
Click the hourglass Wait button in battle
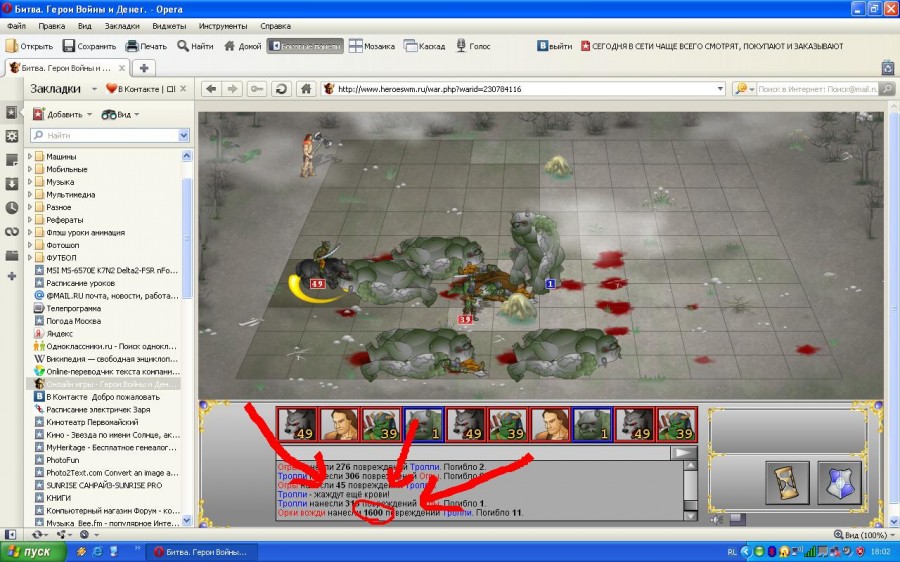point(788,482)
